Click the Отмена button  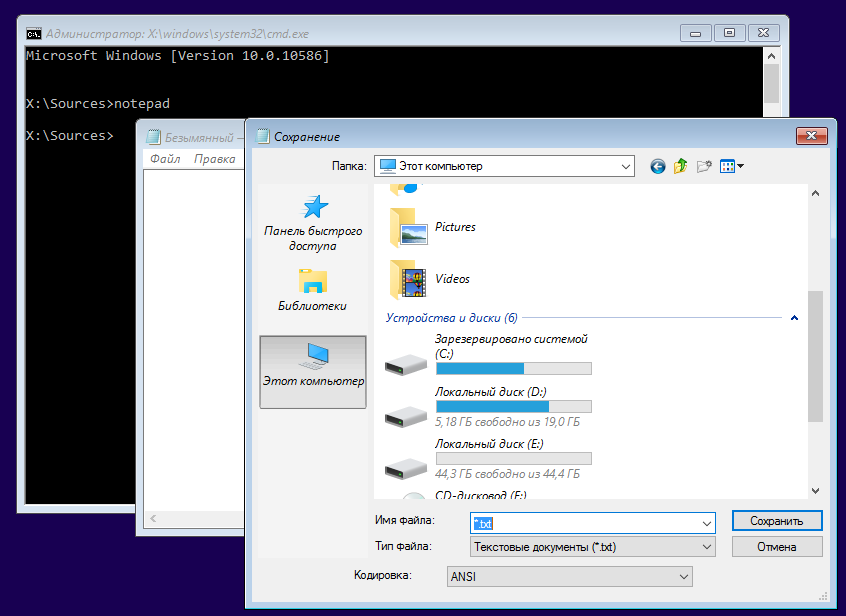(776, 547)
